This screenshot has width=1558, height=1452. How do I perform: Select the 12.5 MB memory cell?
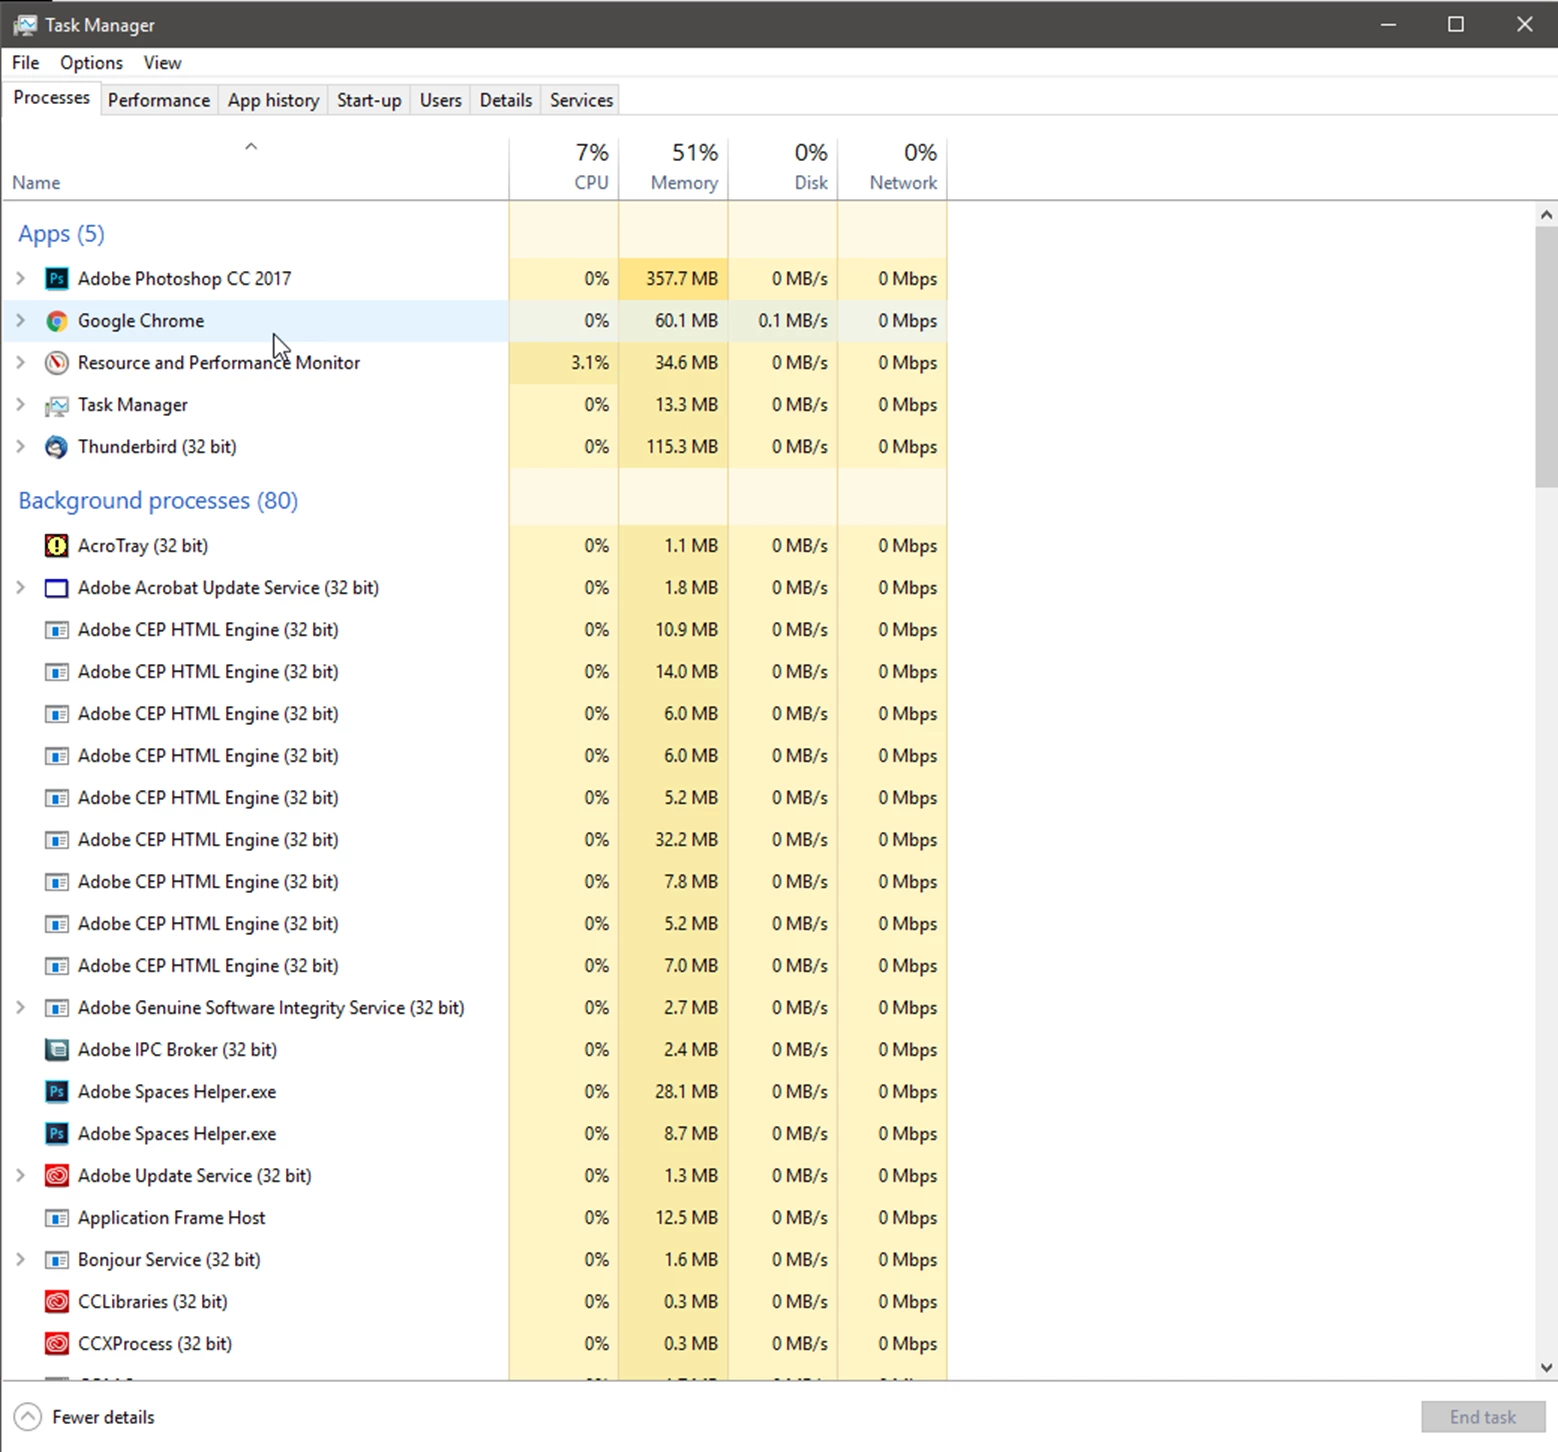674,1218
